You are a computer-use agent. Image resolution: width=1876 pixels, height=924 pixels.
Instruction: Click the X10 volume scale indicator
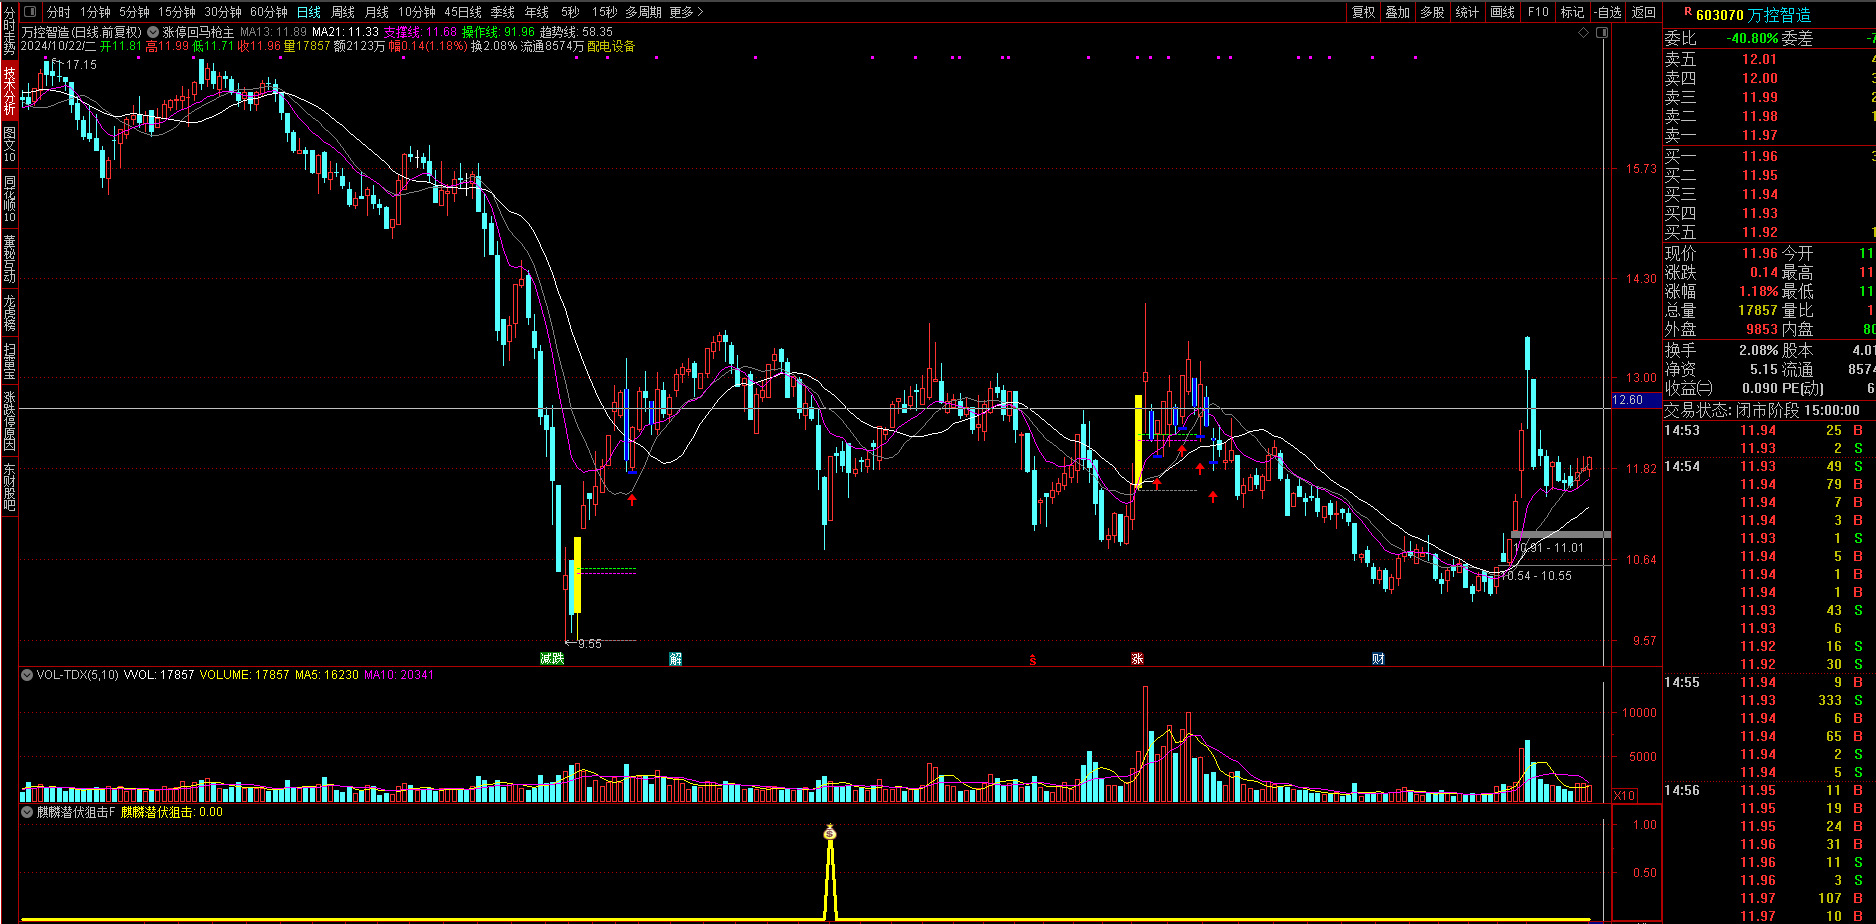point(1624,796)
